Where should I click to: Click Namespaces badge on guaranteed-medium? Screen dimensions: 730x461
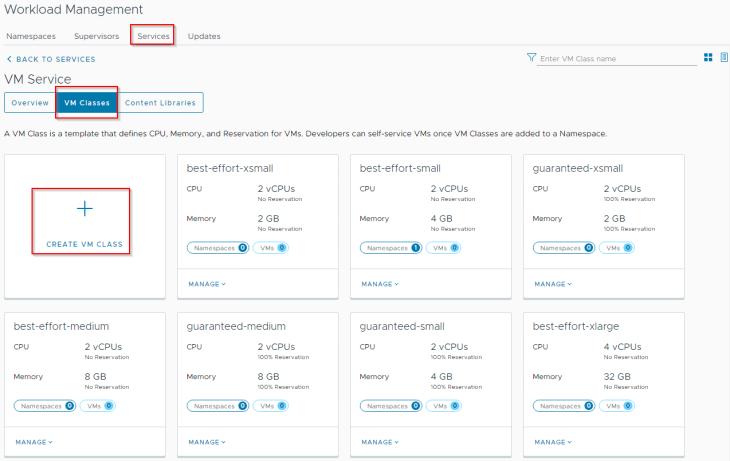(218, 406)
